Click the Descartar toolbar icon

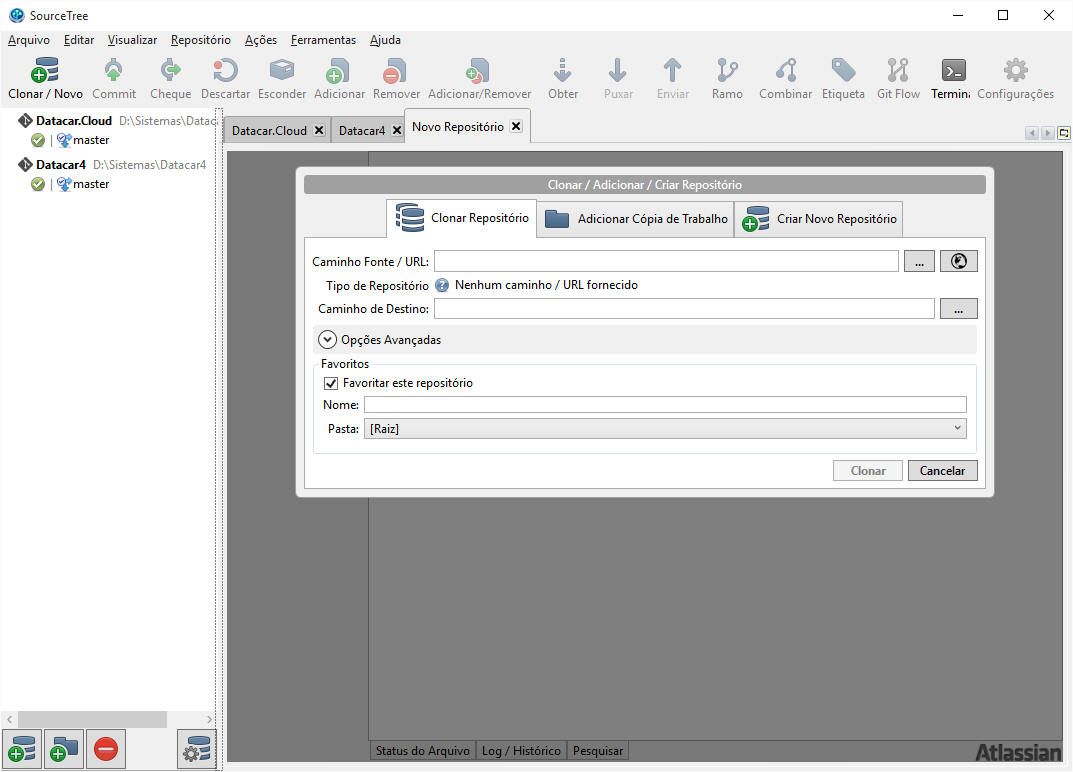[x=225, y=70]
